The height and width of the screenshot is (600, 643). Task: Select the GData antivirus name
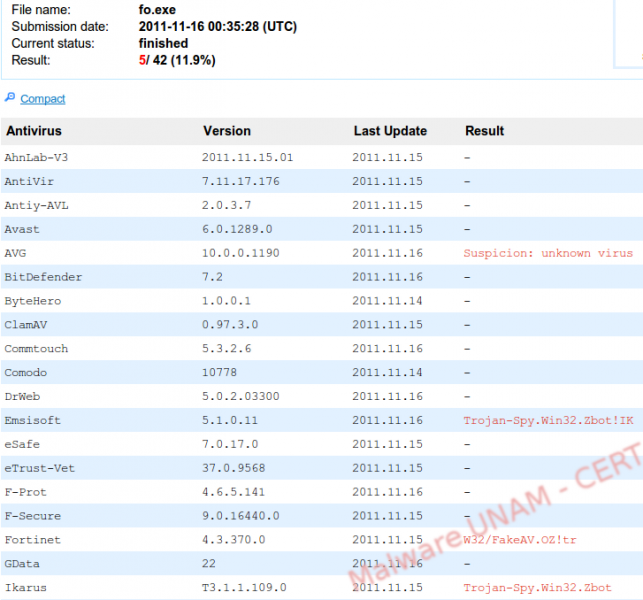[22, 563]
